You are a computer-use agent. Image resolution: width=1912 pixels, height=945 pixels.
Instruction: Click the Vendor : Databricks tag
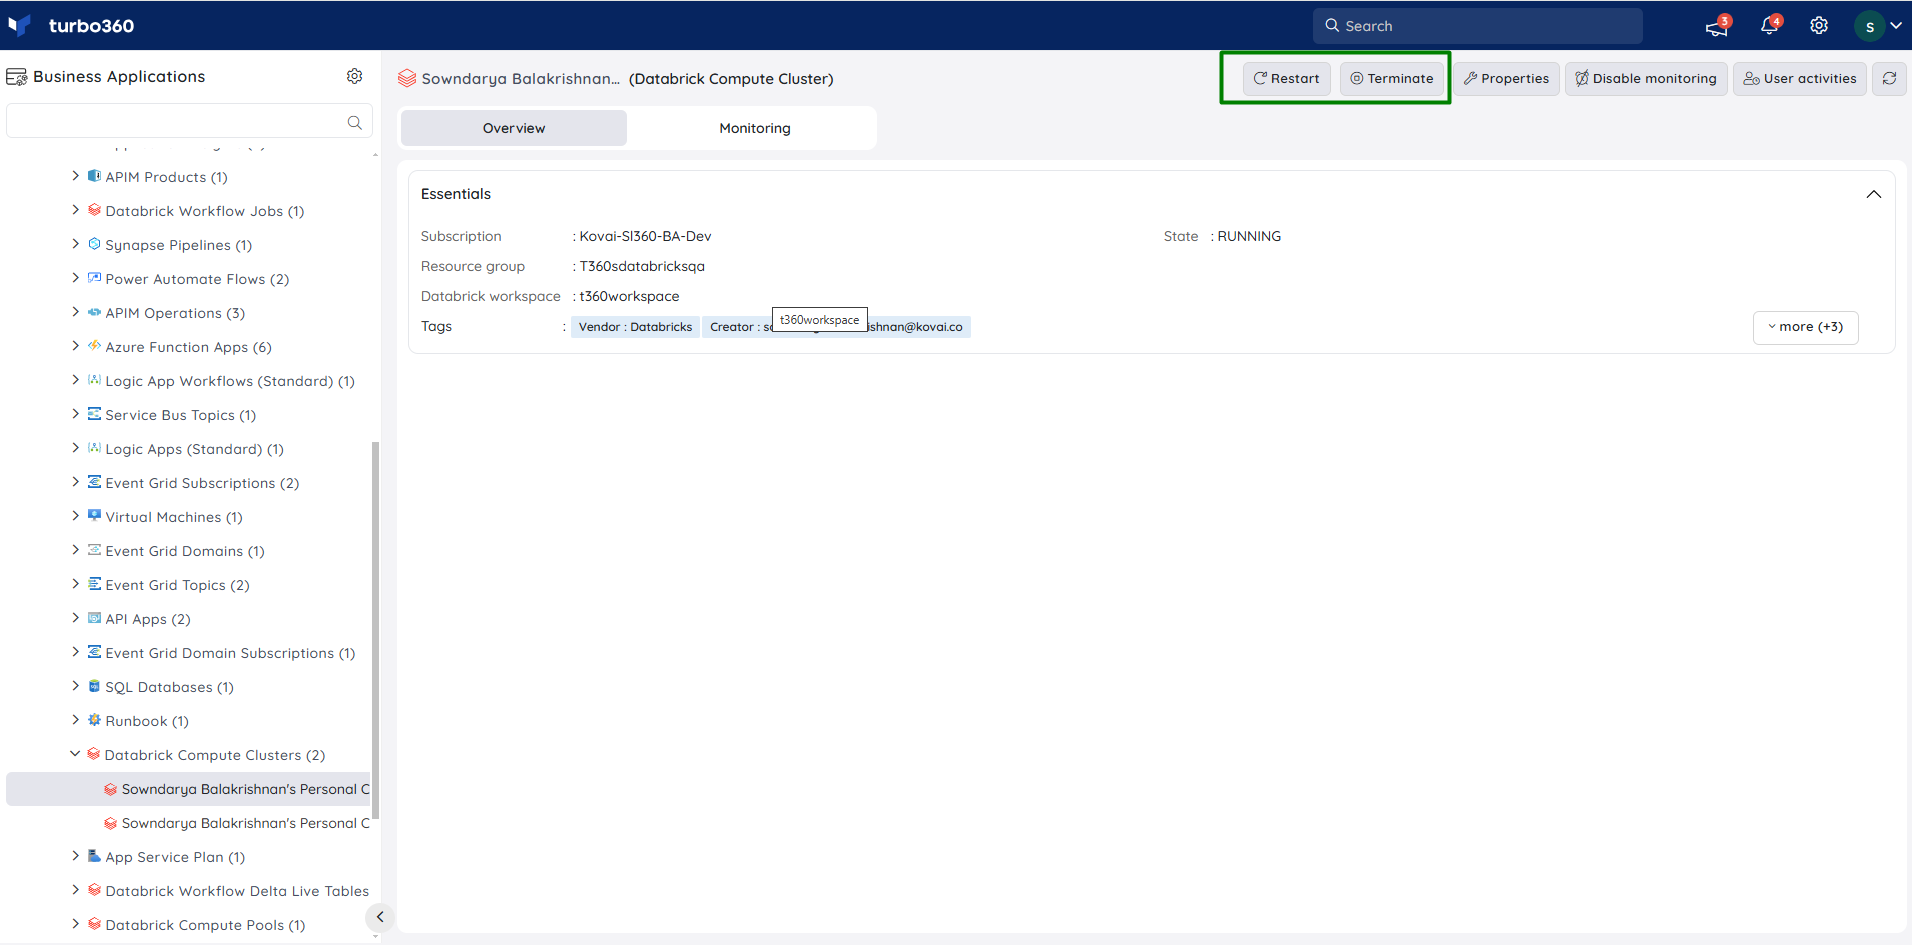point(635,327)
